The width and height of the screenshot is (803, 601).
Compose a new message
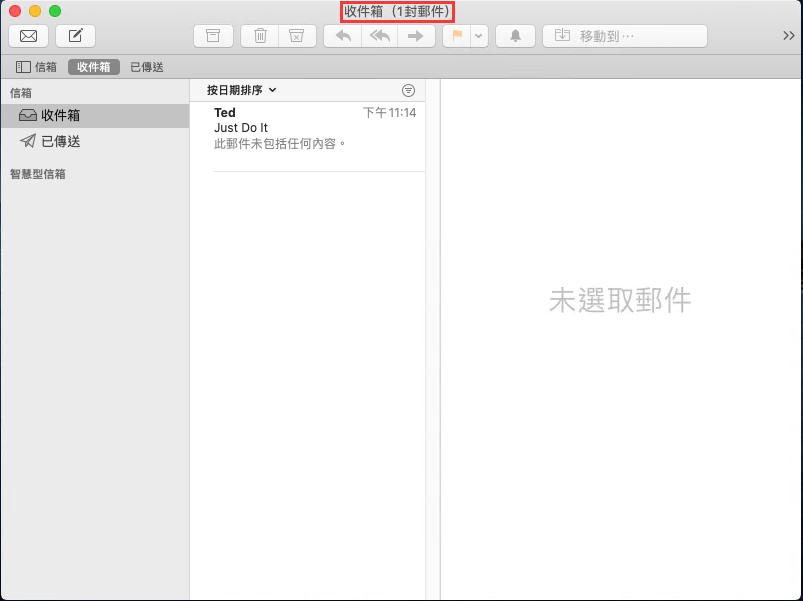(75, 36)
